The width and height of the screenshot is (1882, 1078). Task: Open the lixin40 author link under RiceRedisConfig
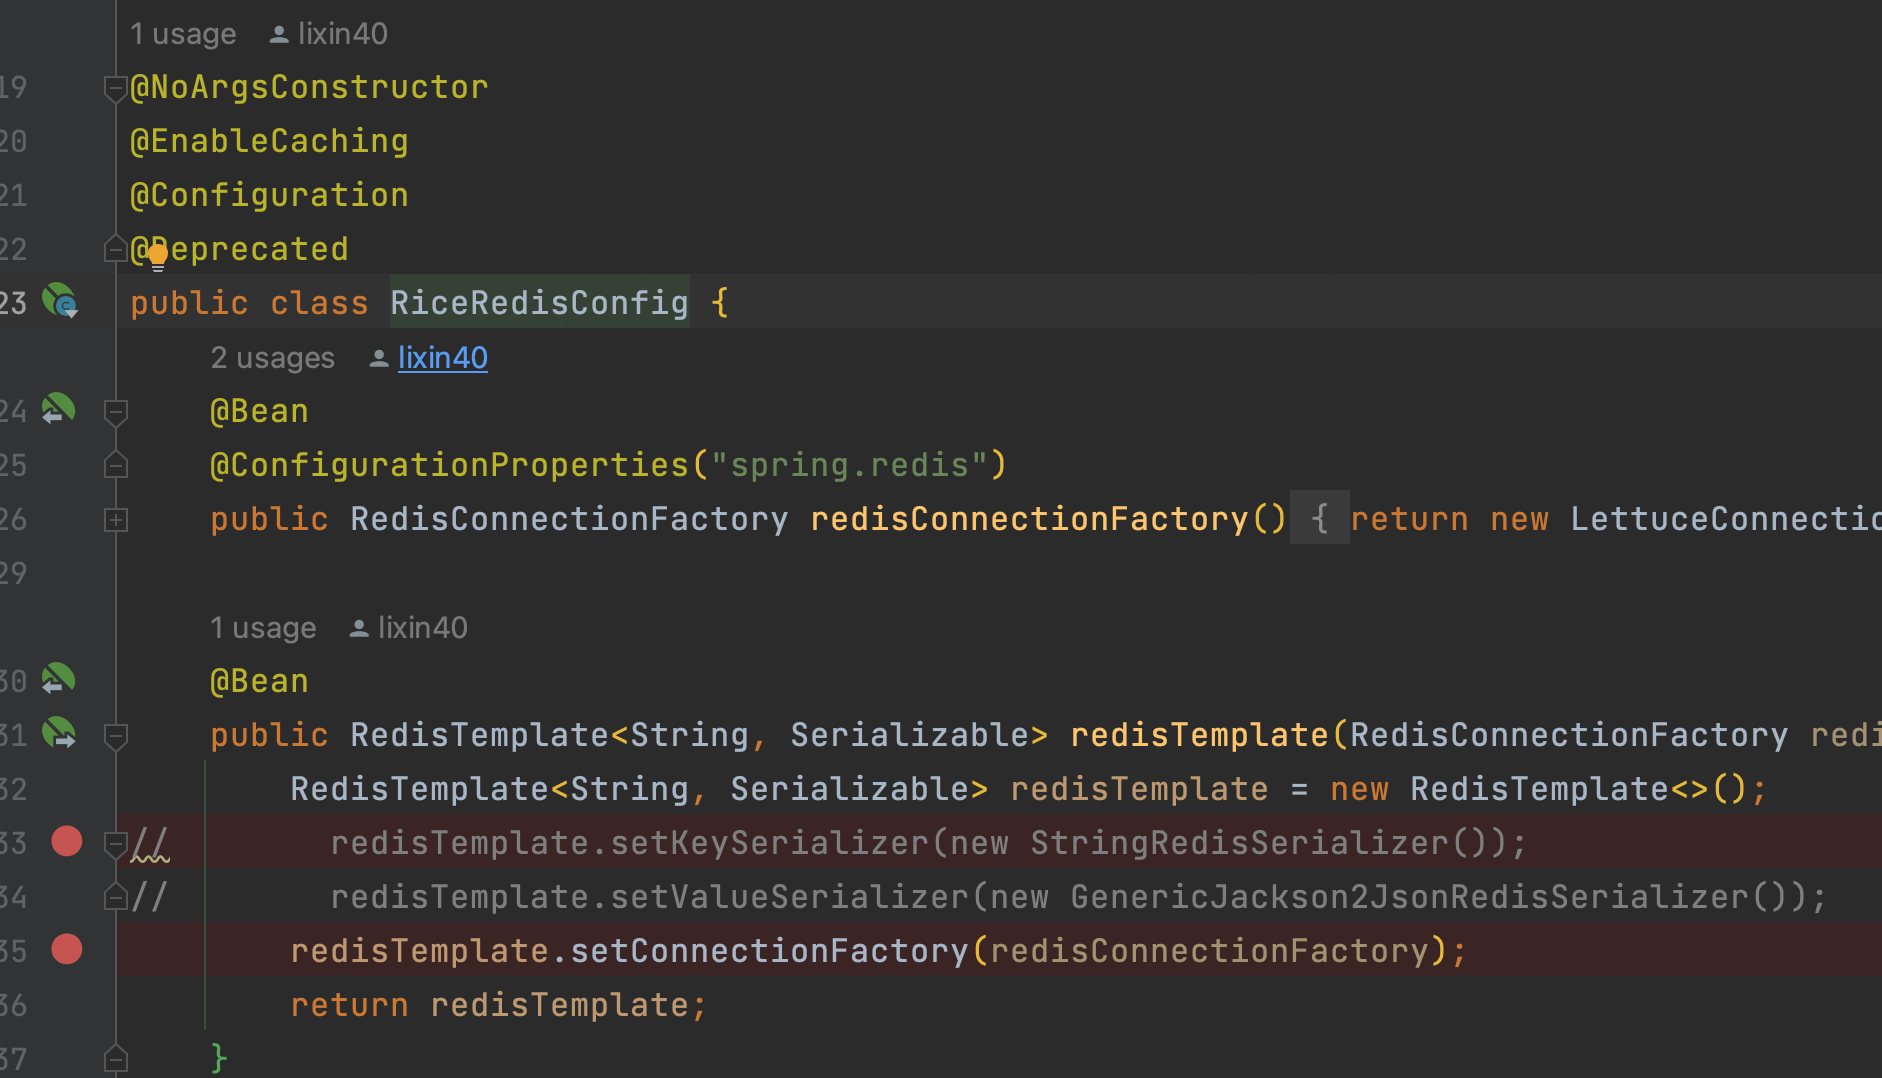[442, 357]
